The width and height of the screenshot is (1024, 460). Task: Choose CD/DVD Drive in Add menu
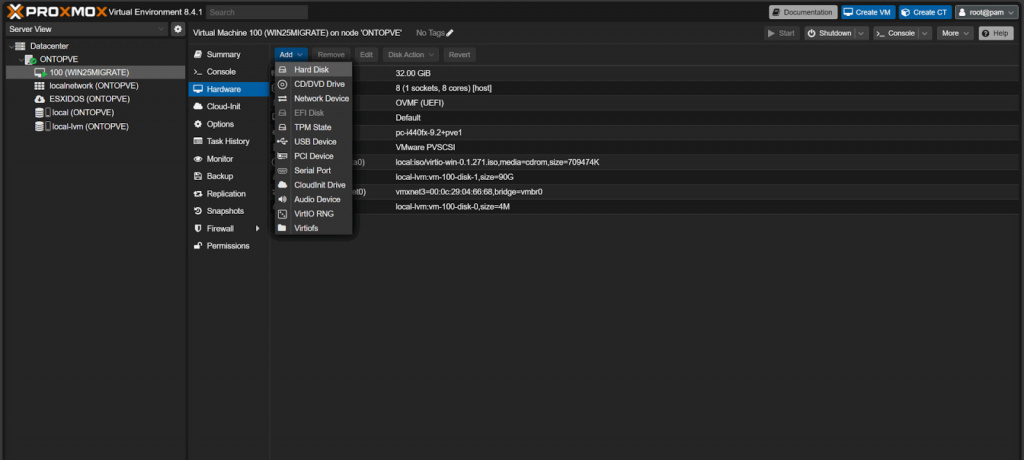coord(313,84)
